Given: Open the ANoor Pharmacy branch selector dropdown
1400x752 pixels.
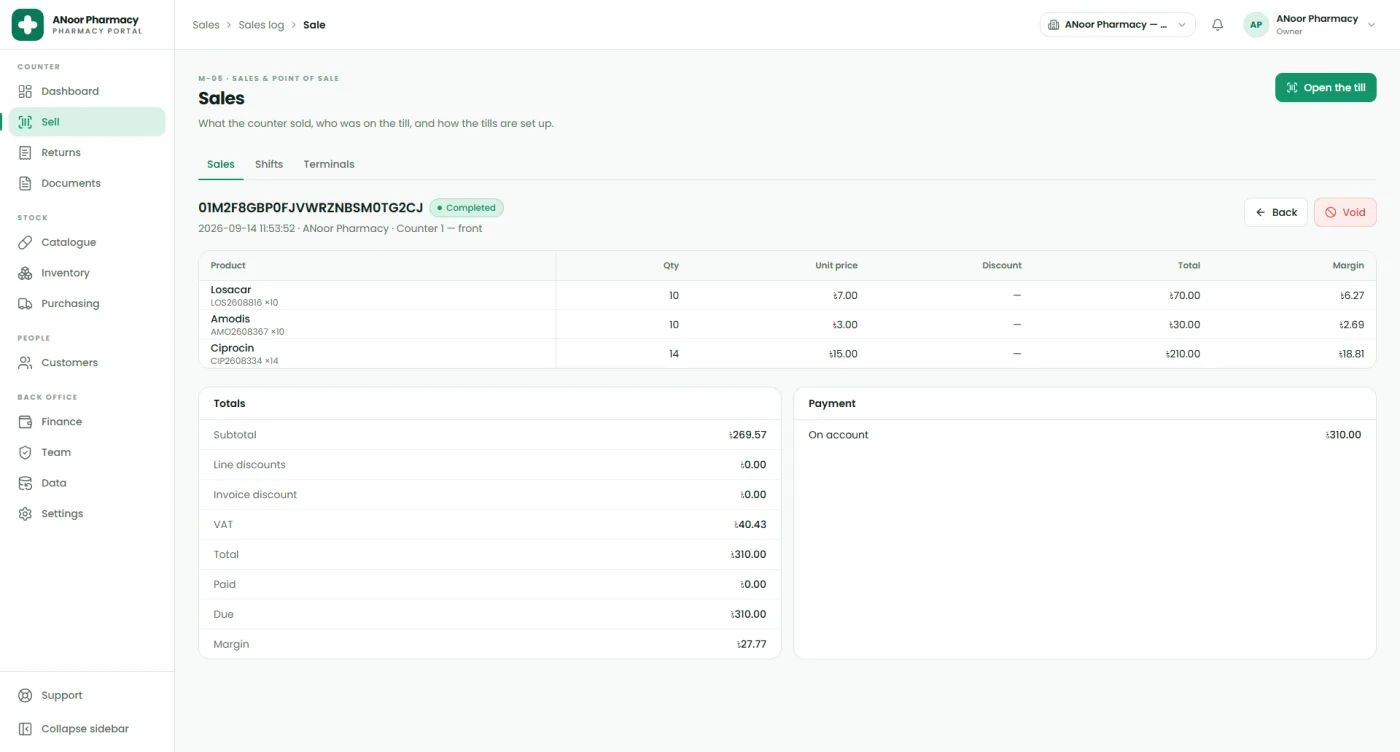Looking at the screenshot, I should click(x=1117, y=25).
